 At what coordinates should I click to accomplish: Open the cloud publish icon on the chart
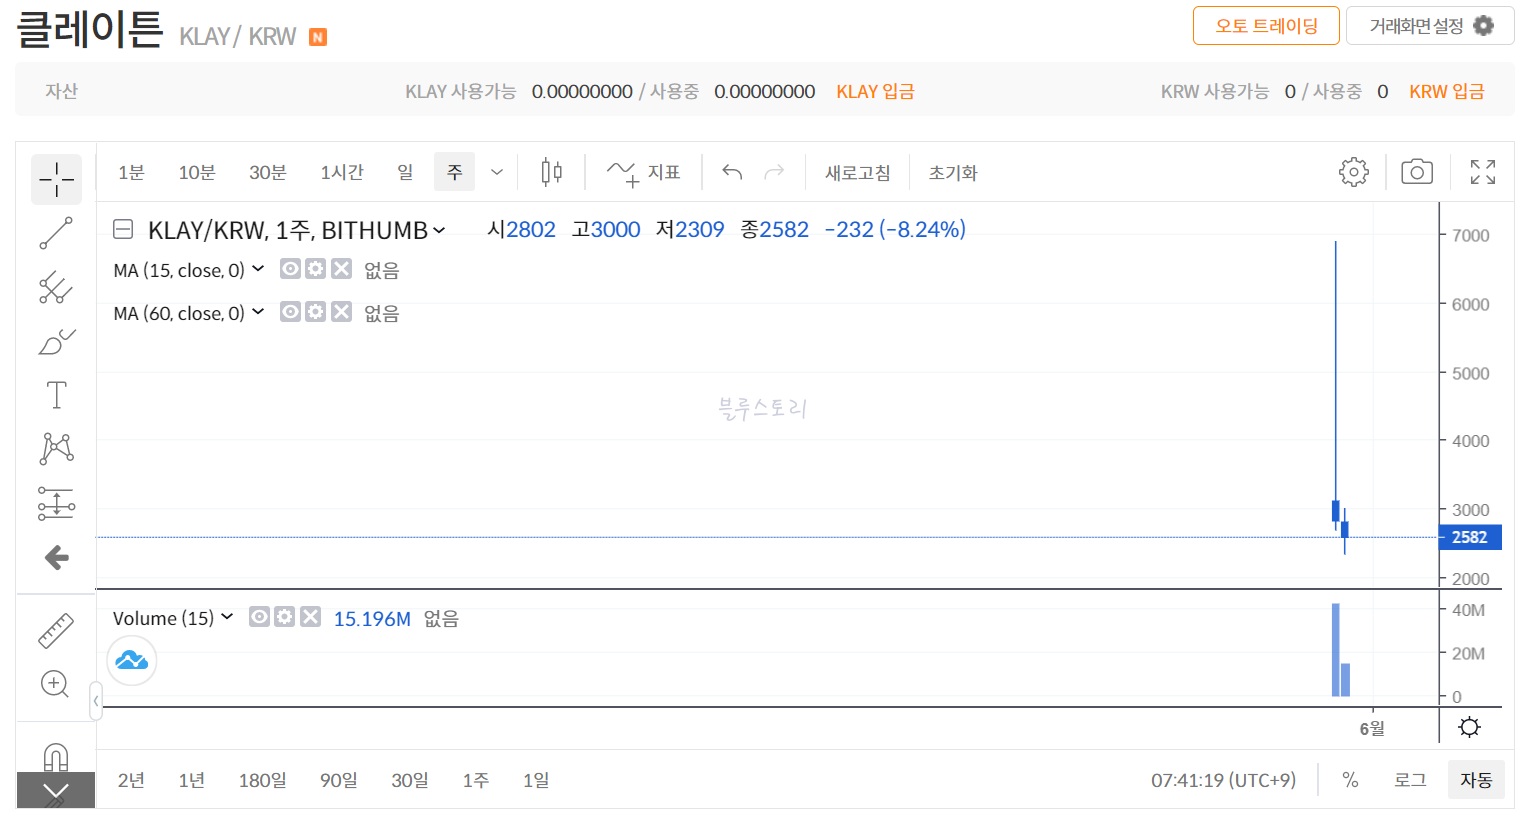click(x=132, y=660)
